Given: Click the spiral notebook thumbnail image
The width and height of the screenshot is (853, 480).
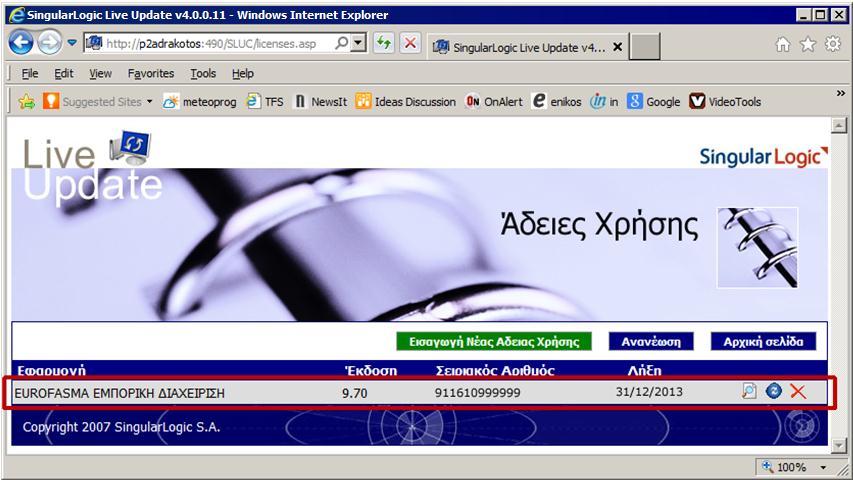Looking at the screenshot, I should coord(758,248).
